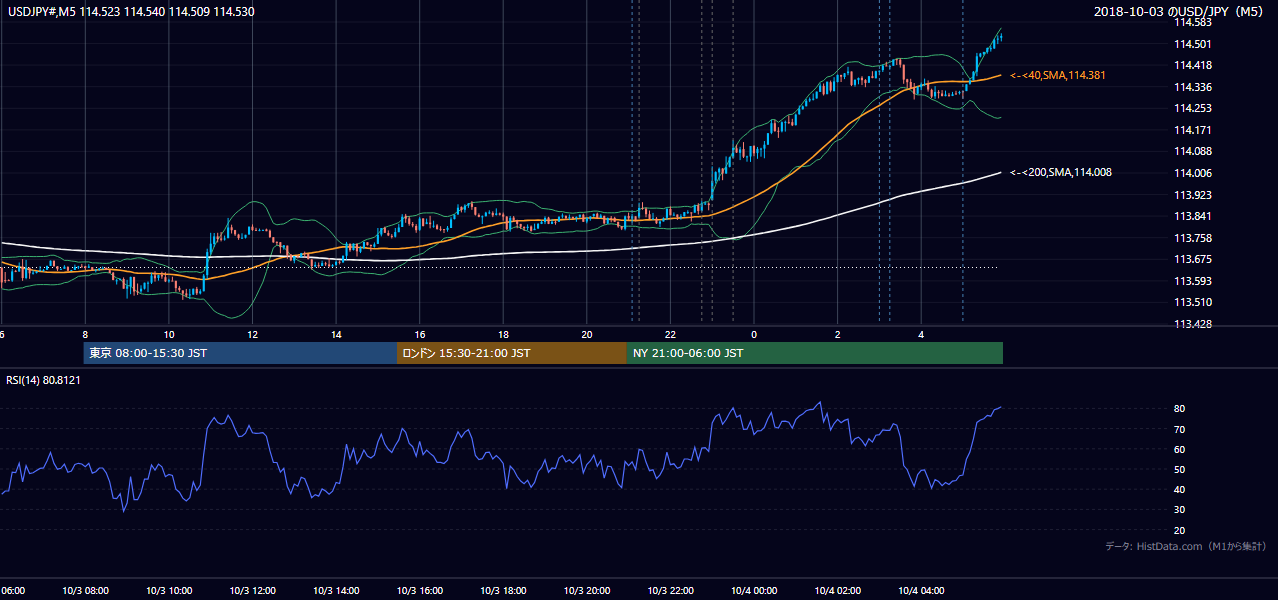Viewport: 1278px width, 600px height.
Task: Click price axis value 114.088
Action: tap(1193, 151)
